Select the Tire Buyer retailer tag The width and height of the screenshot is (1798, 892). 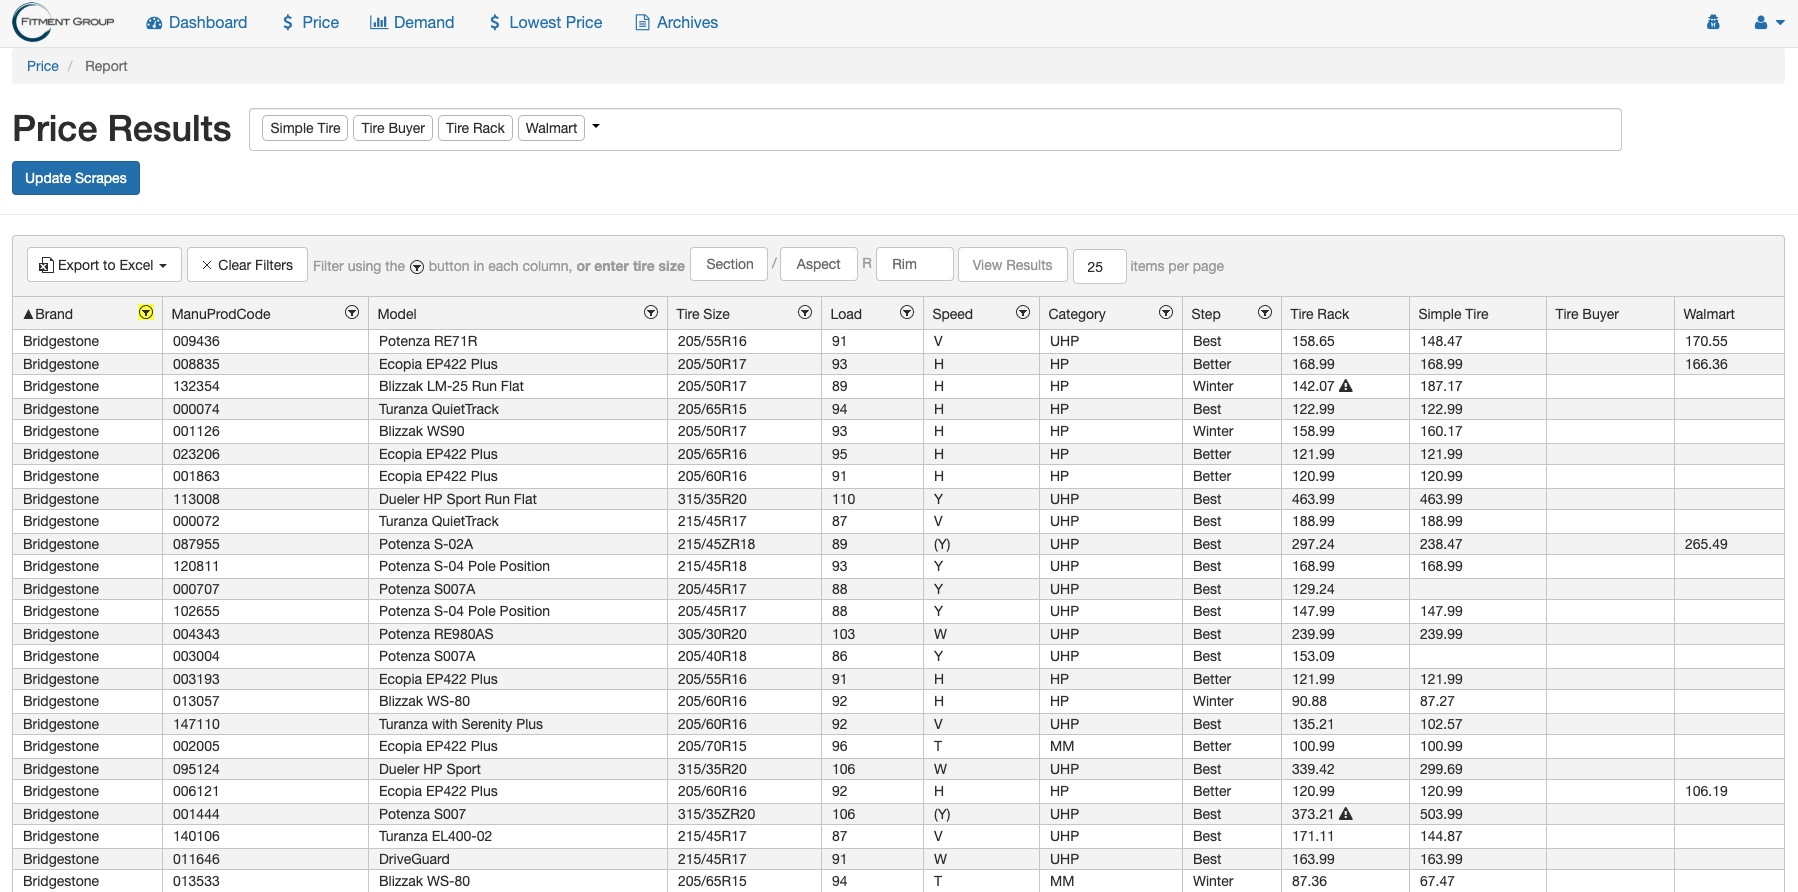tap(393, 128)
